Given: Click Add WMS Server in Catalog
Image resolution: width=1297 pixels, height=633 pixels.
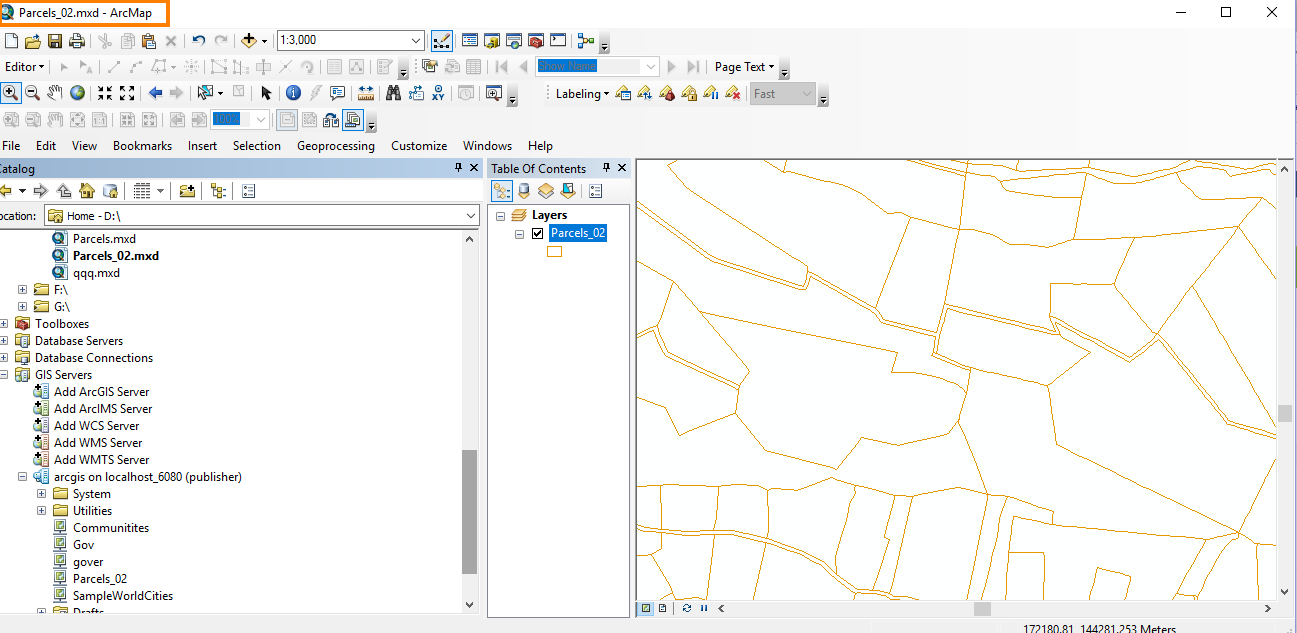Looking at the screenshot, I should [98, 443].
